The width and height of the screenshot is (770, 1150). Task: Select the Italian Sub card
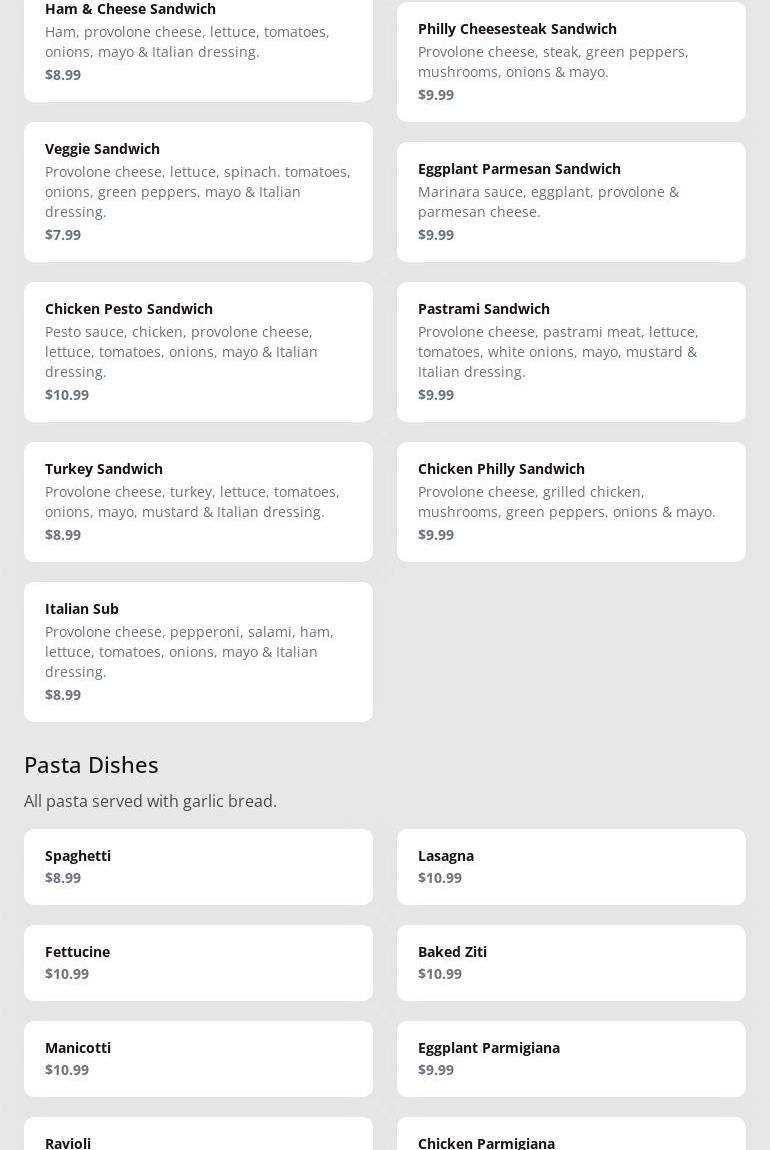click(x=198, y=652)
